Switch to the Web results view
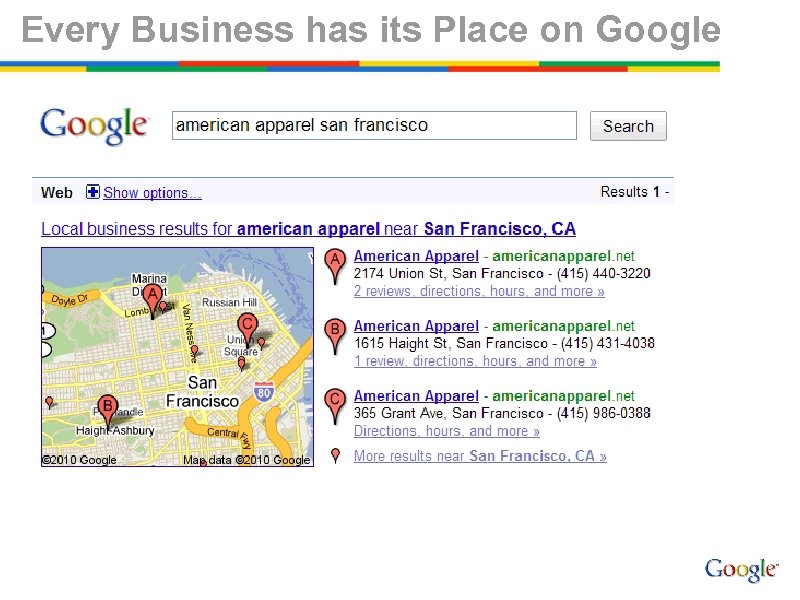Screen dimensions: 800x600 tap(56, 192)
